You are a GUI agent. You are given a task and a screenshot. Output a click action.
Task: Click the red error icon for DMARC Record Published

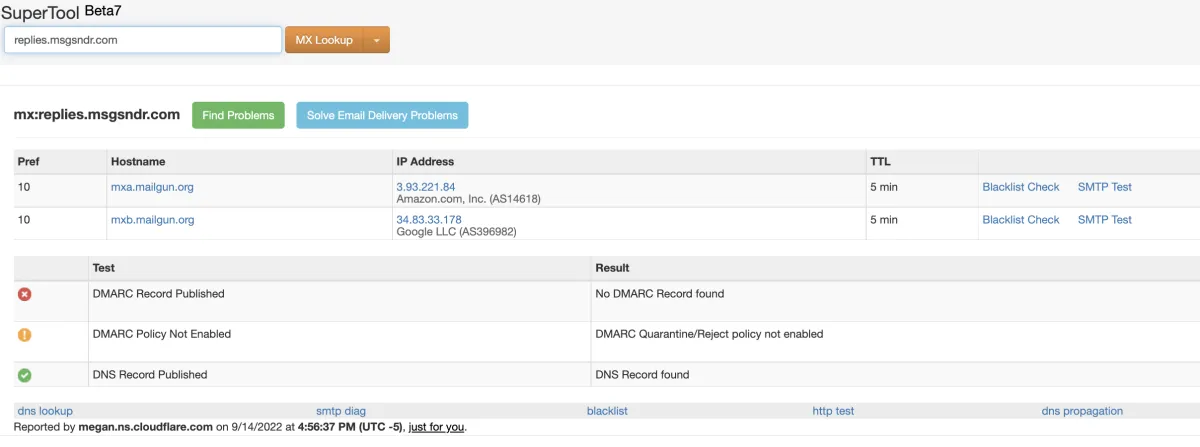coord(25,294)
